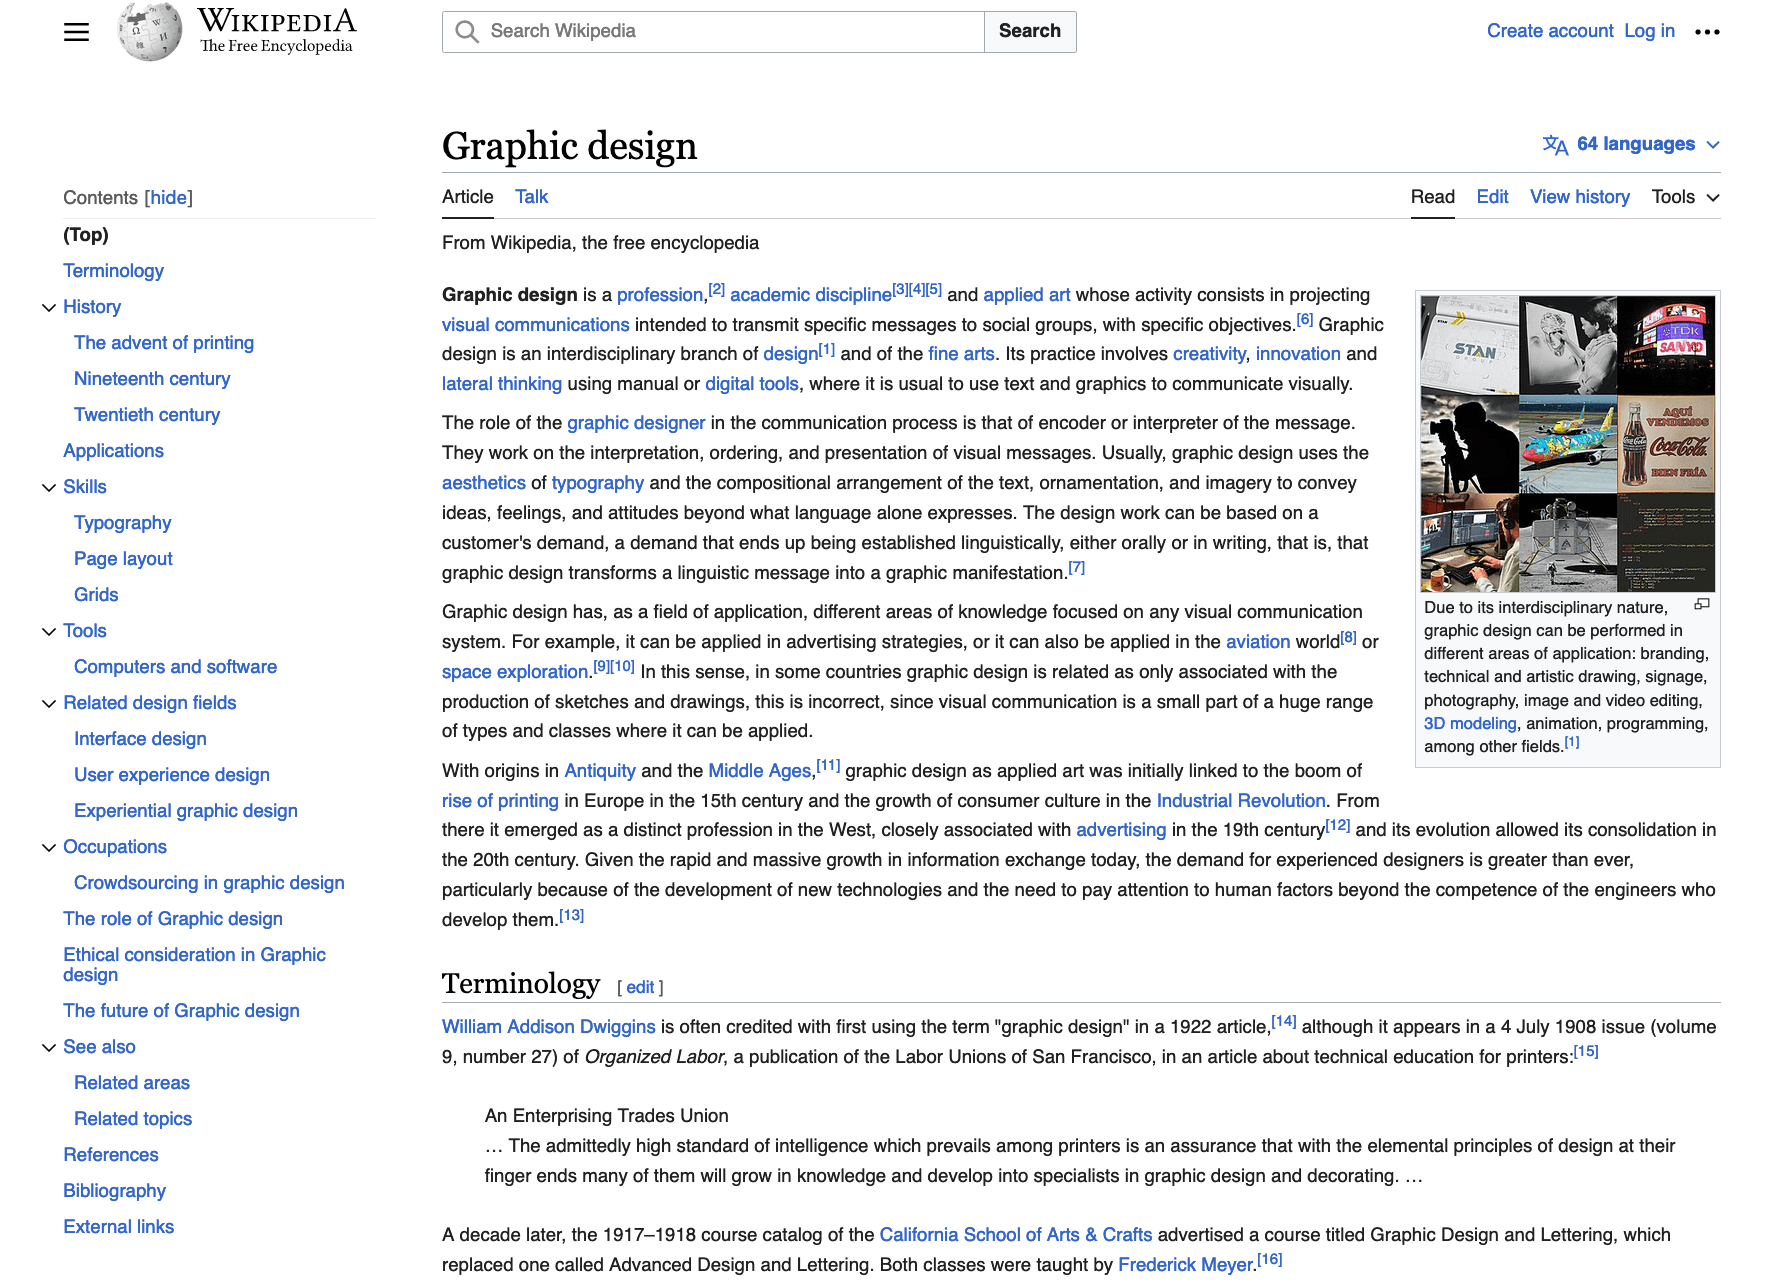Click the Create account link

tap(1550, 31)
